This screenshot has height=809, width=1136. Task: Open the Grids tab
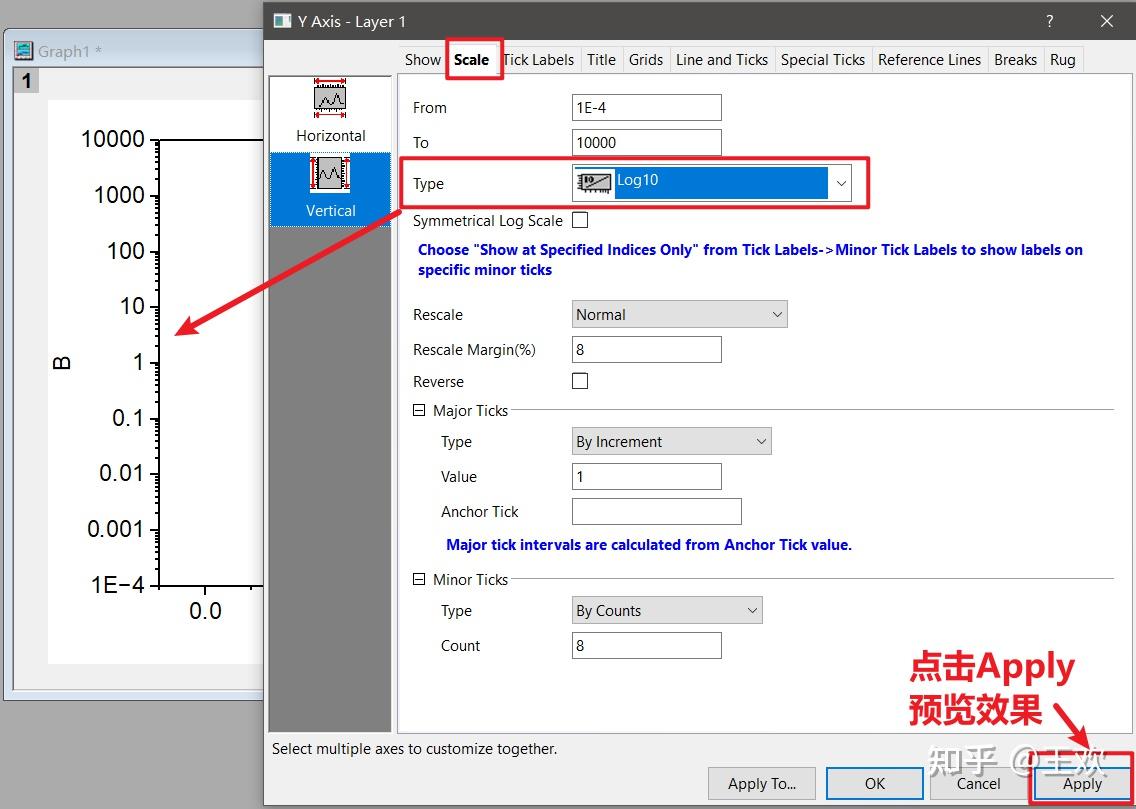pyautogui.click(x=646, y=59)
